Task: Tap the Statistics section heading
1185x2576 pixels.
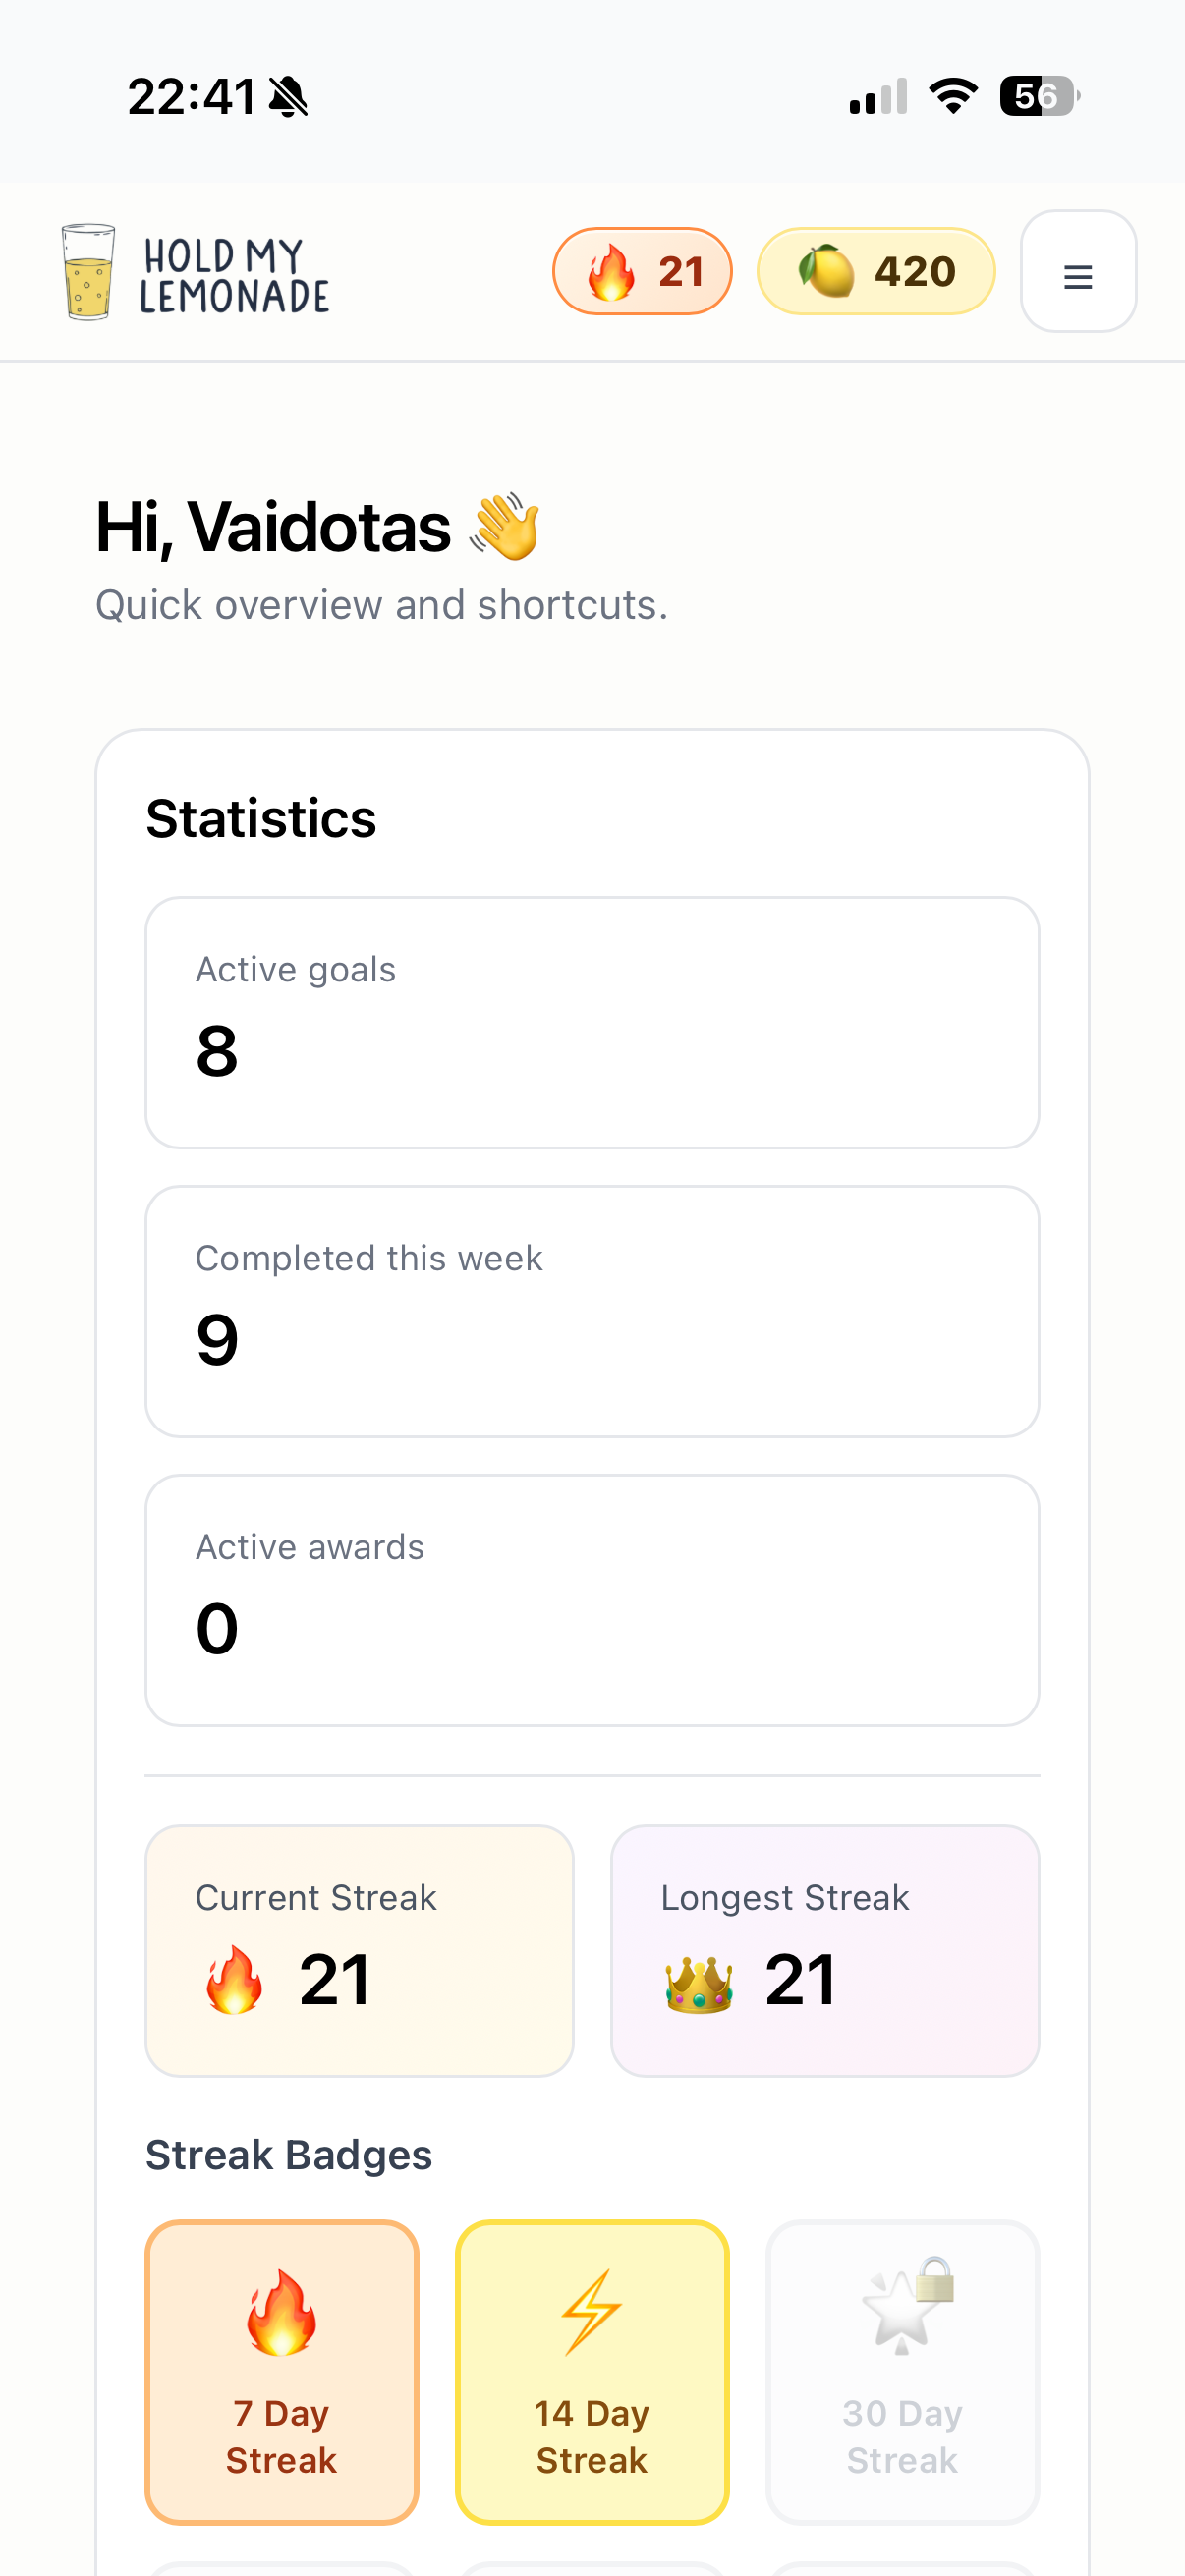Action: (x=261, y=818)
